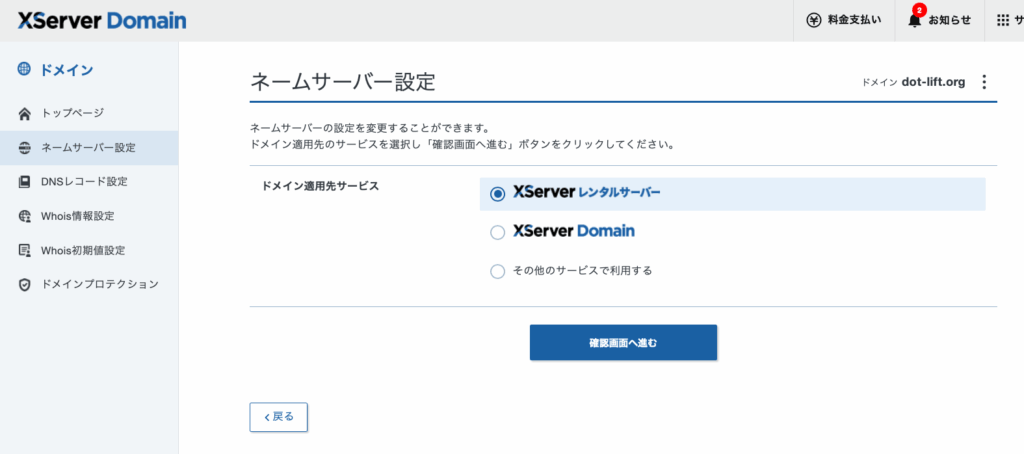Screen dimensions: 1024x454
Task: Click the 確認画面へ進む button
Action: point(623,342)
